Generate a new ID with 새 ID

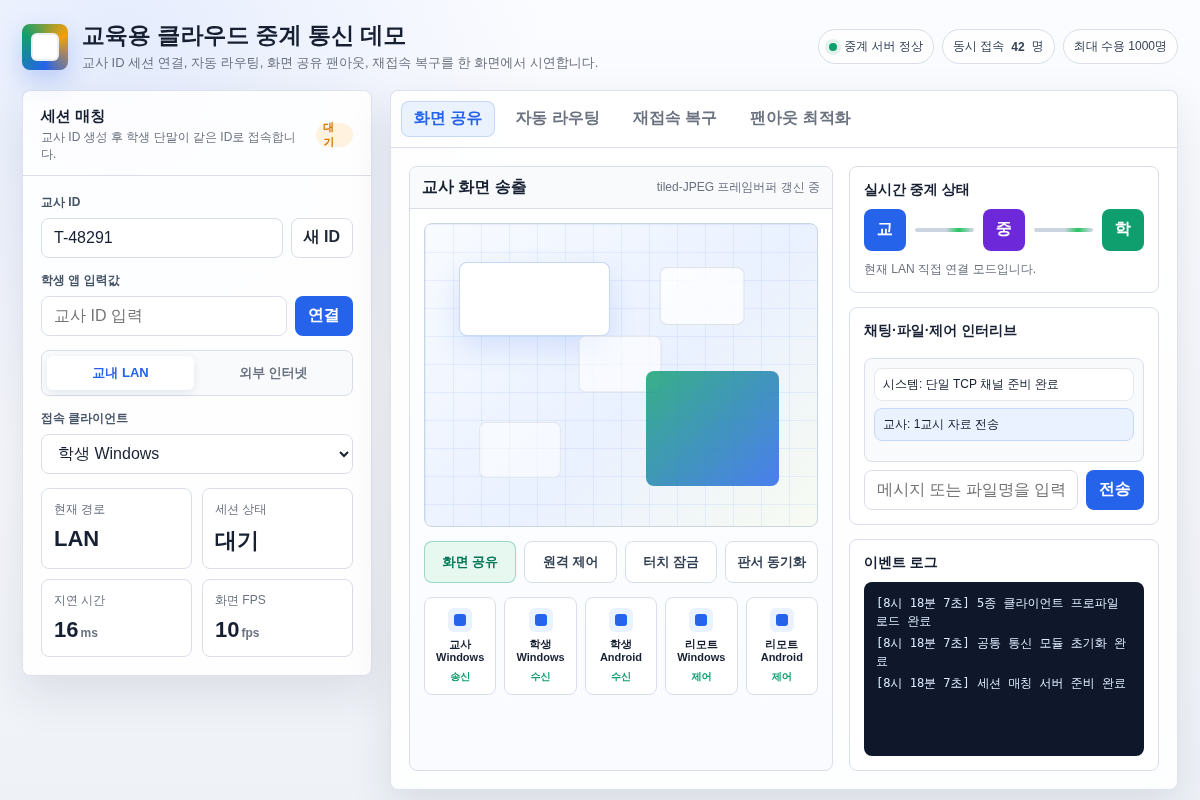click(x=322, y=238)
